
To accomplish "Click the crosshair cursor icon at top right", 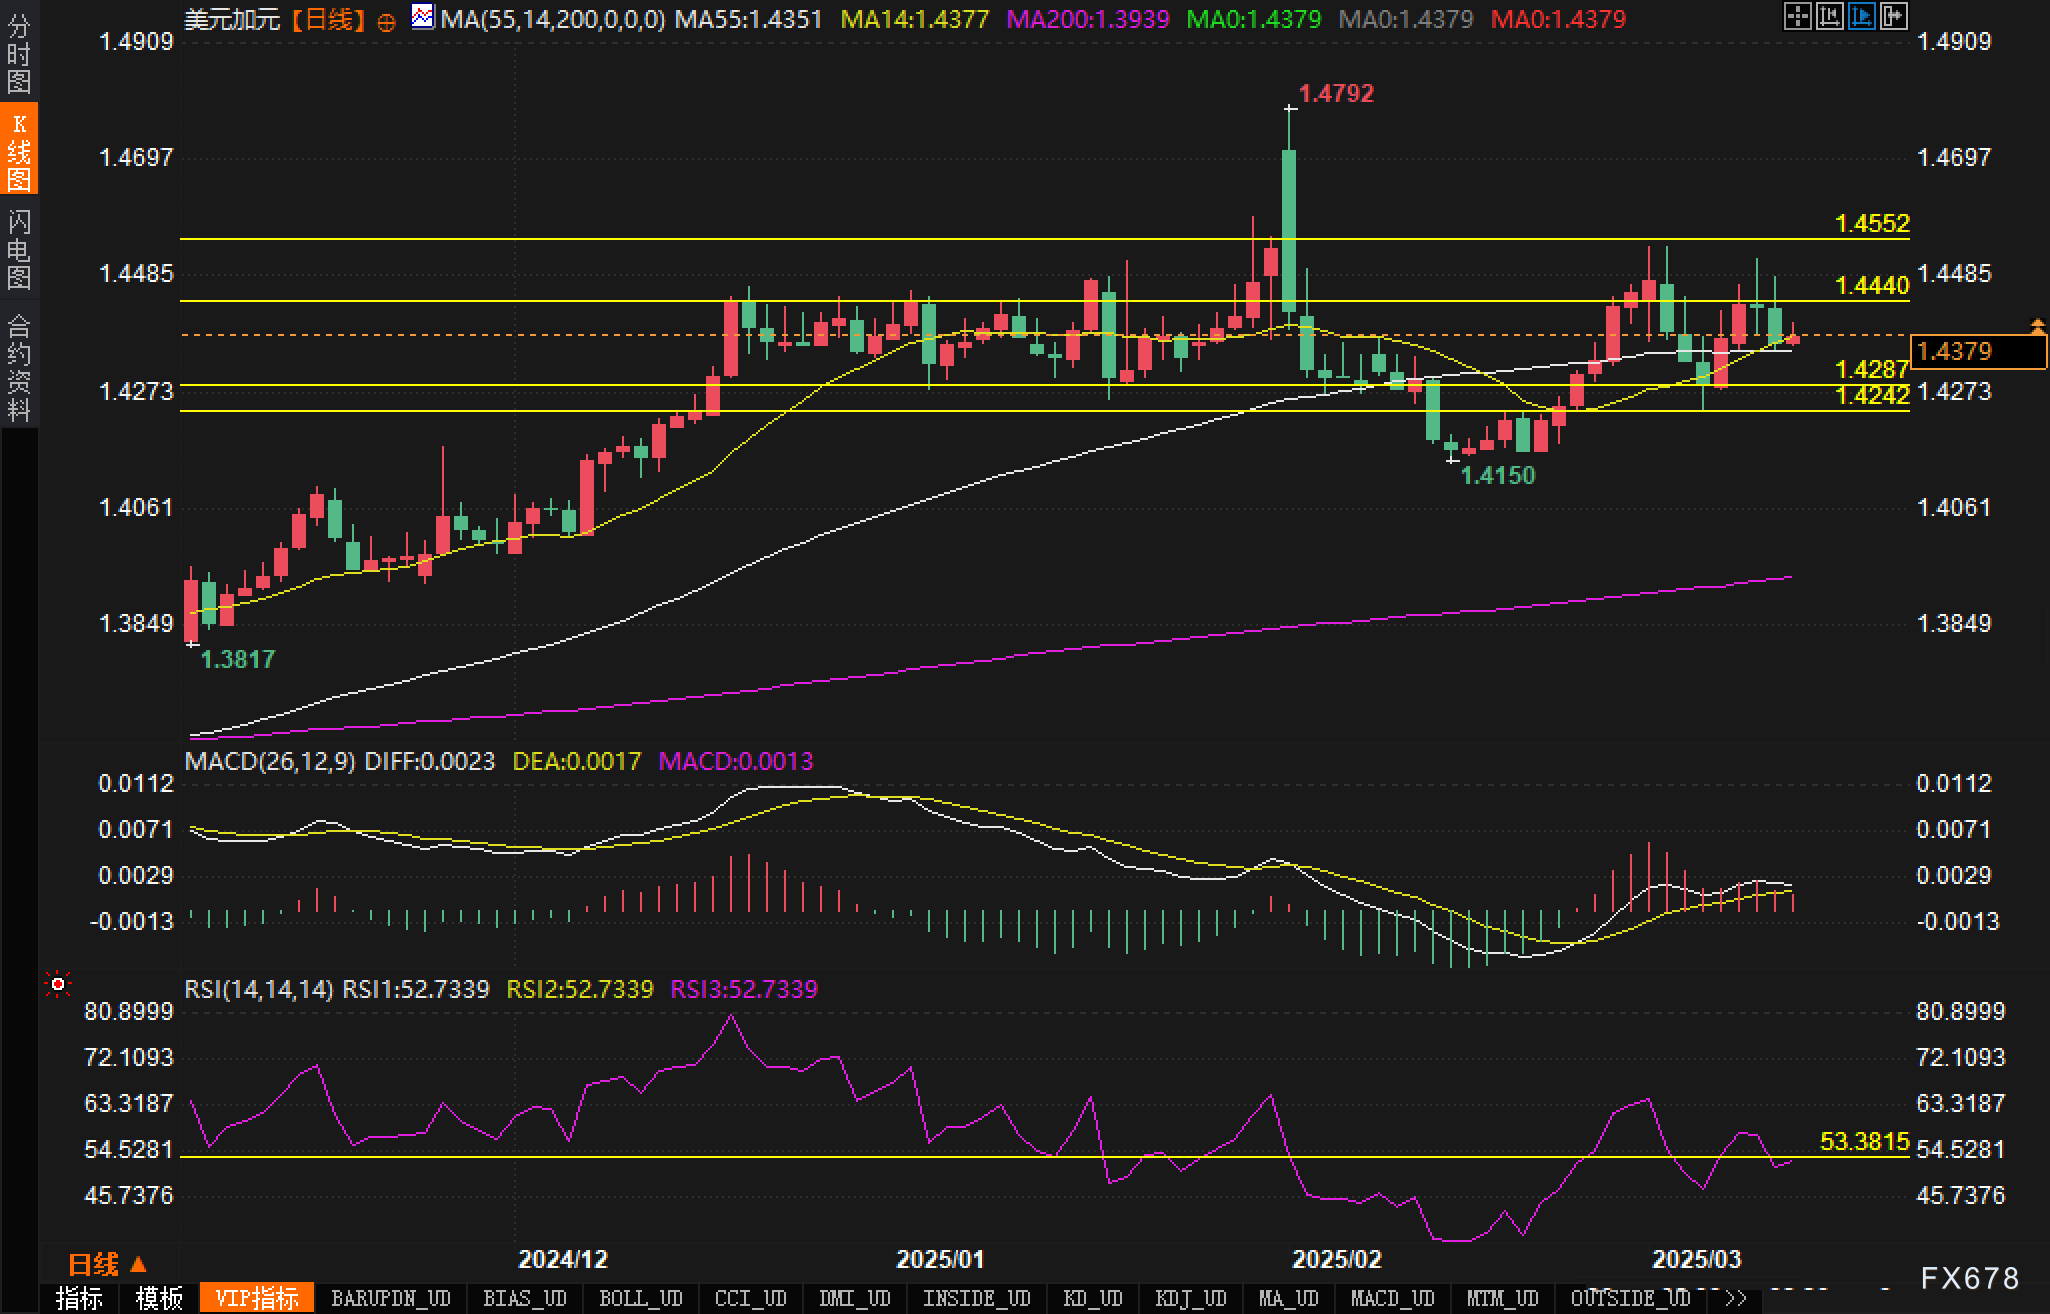I will click(x=1797, y=16).
